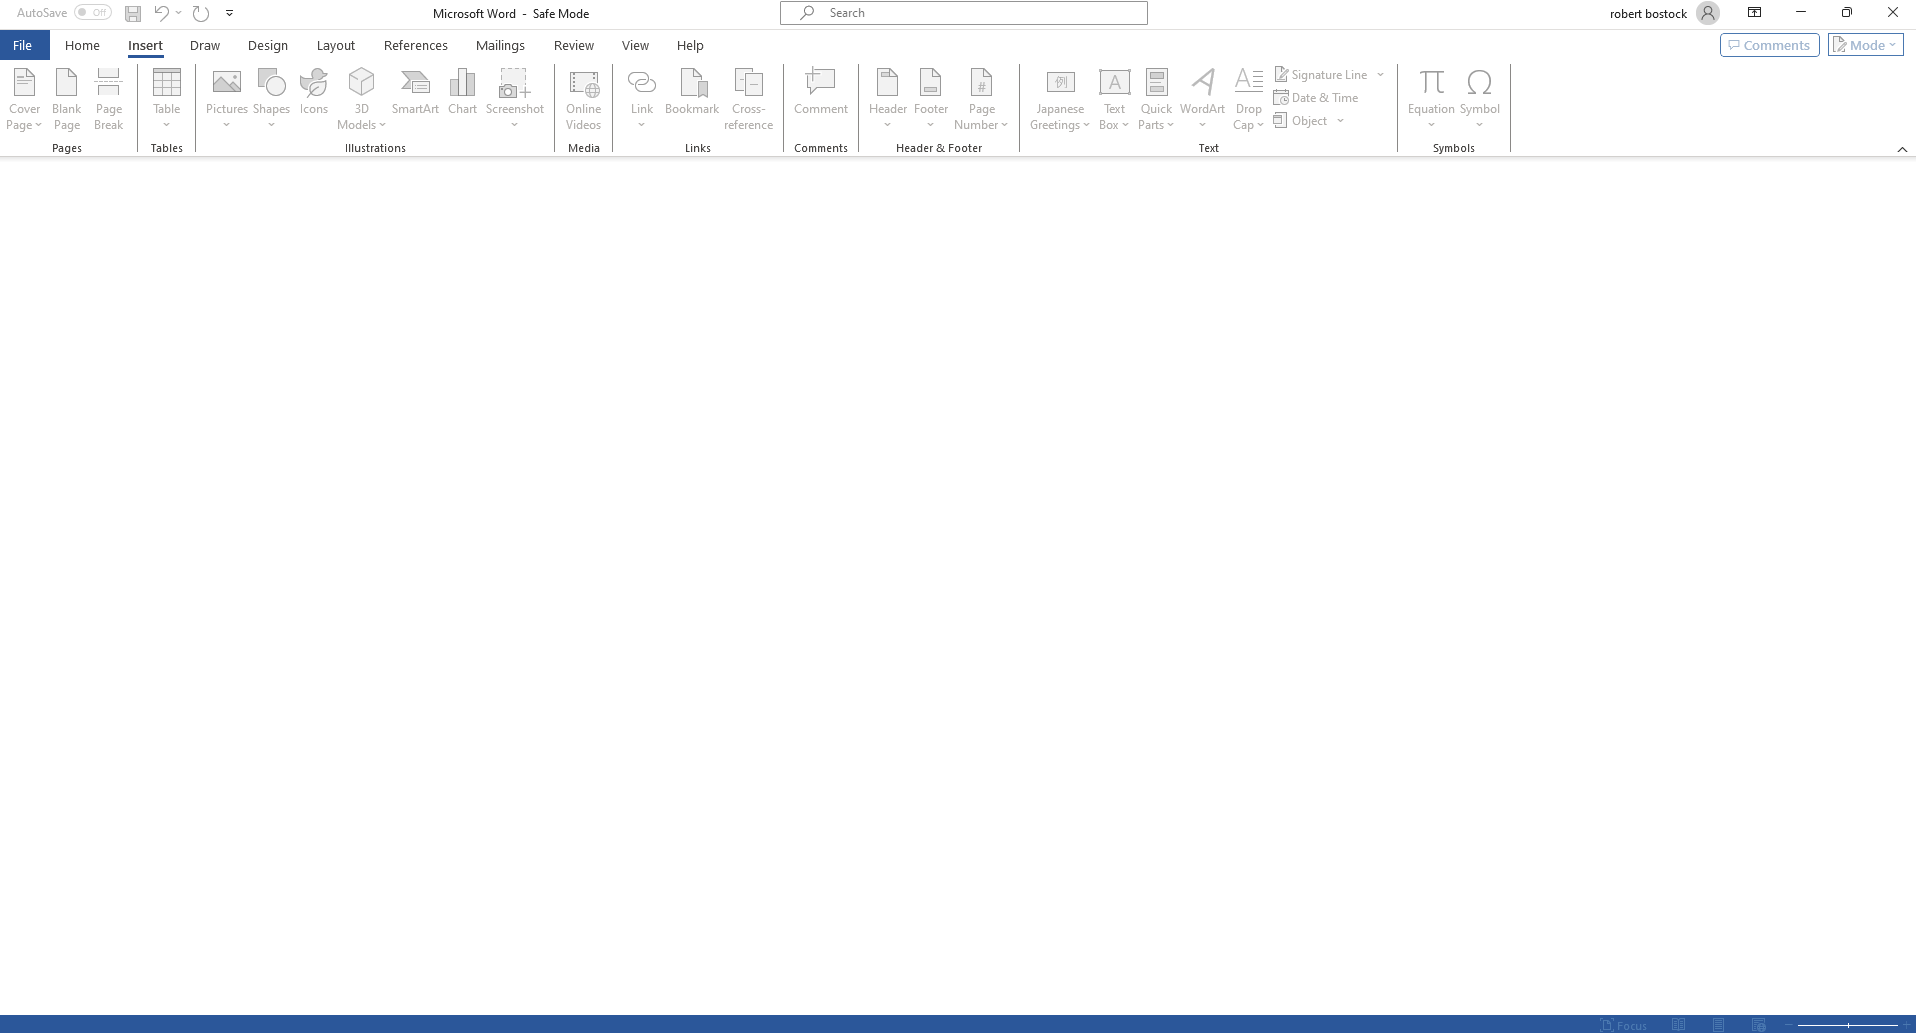Open the Comments pane
Image resolution: width=1916 pixels, height=1033 pixels.
(1768, 44)
